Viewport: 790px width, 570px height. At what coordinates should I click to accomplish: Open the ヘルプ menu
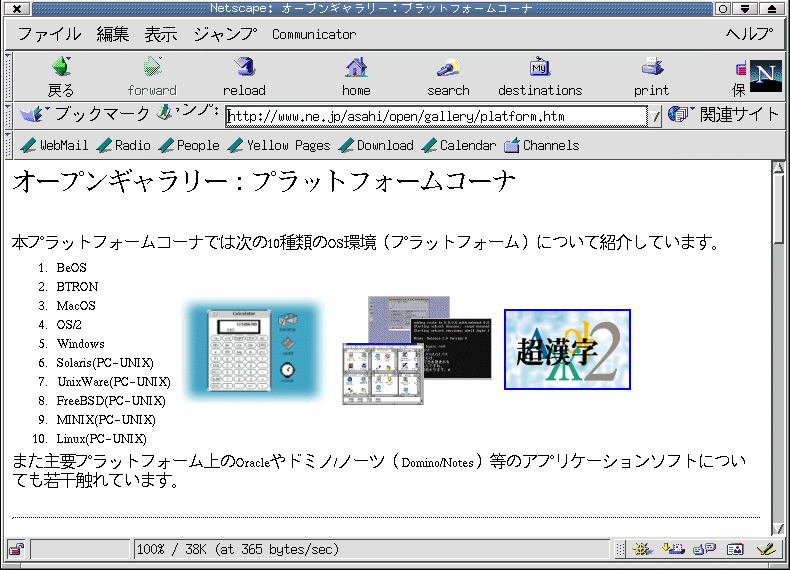click(749, 34)
